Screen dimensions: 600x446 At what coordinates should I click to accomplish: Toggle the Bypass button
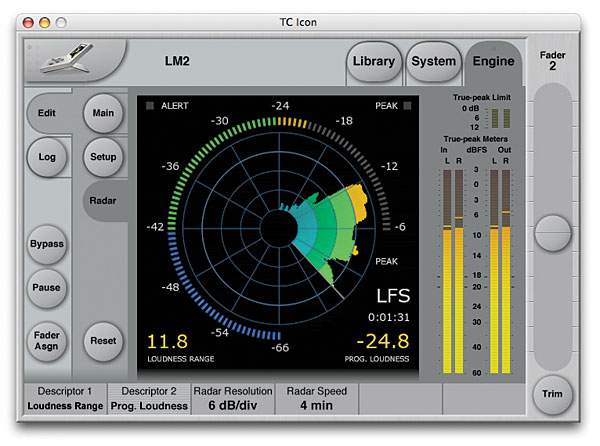47,244
